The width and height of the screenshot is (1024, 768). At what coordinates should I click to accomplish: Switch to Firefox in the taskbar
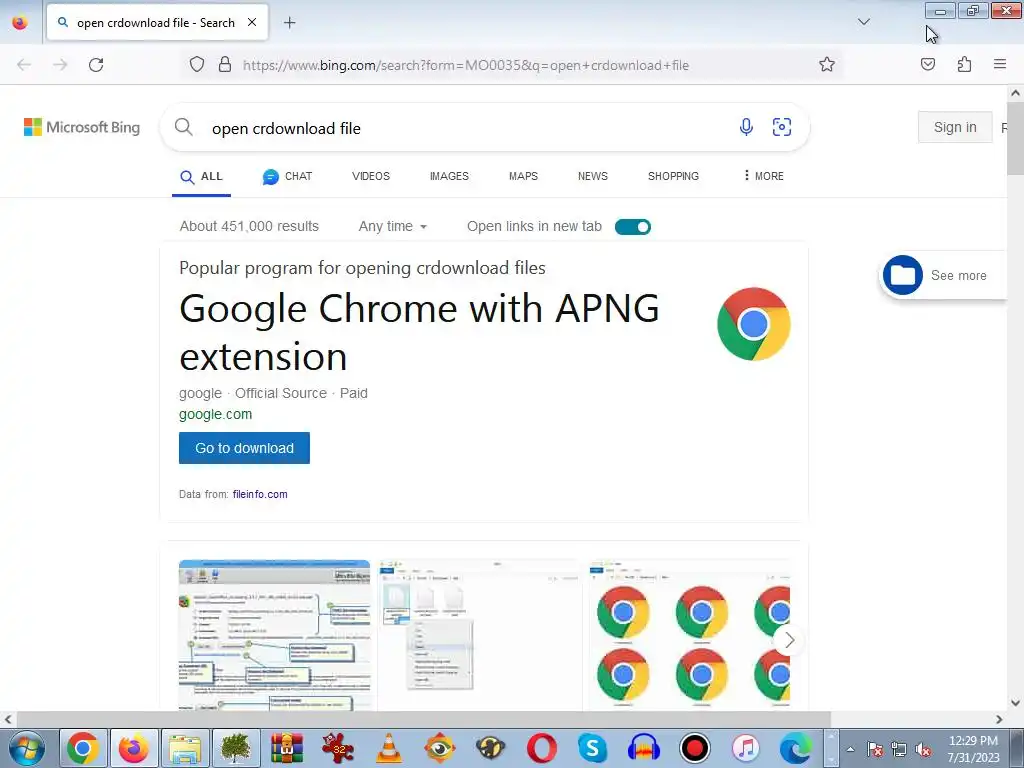click(x=134, y=748)
